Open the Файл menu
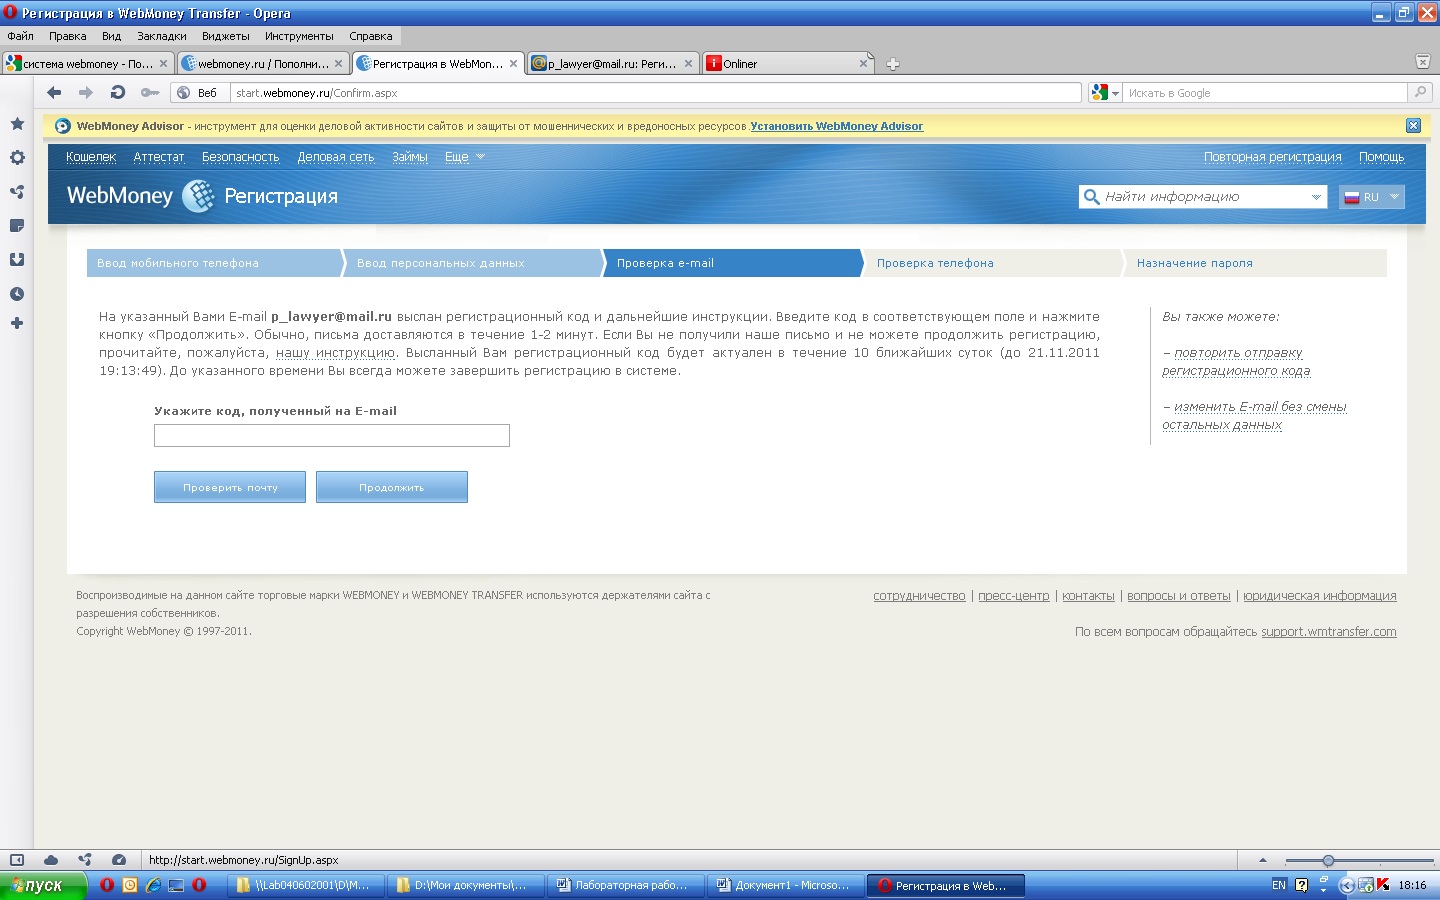Screen dimensions: 1440x900 (21, 36)
